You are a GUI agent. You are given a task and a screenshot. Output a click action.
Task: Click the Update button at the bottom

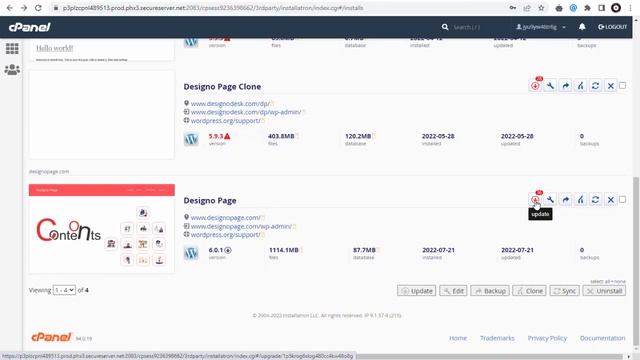(x=417, y=291)
